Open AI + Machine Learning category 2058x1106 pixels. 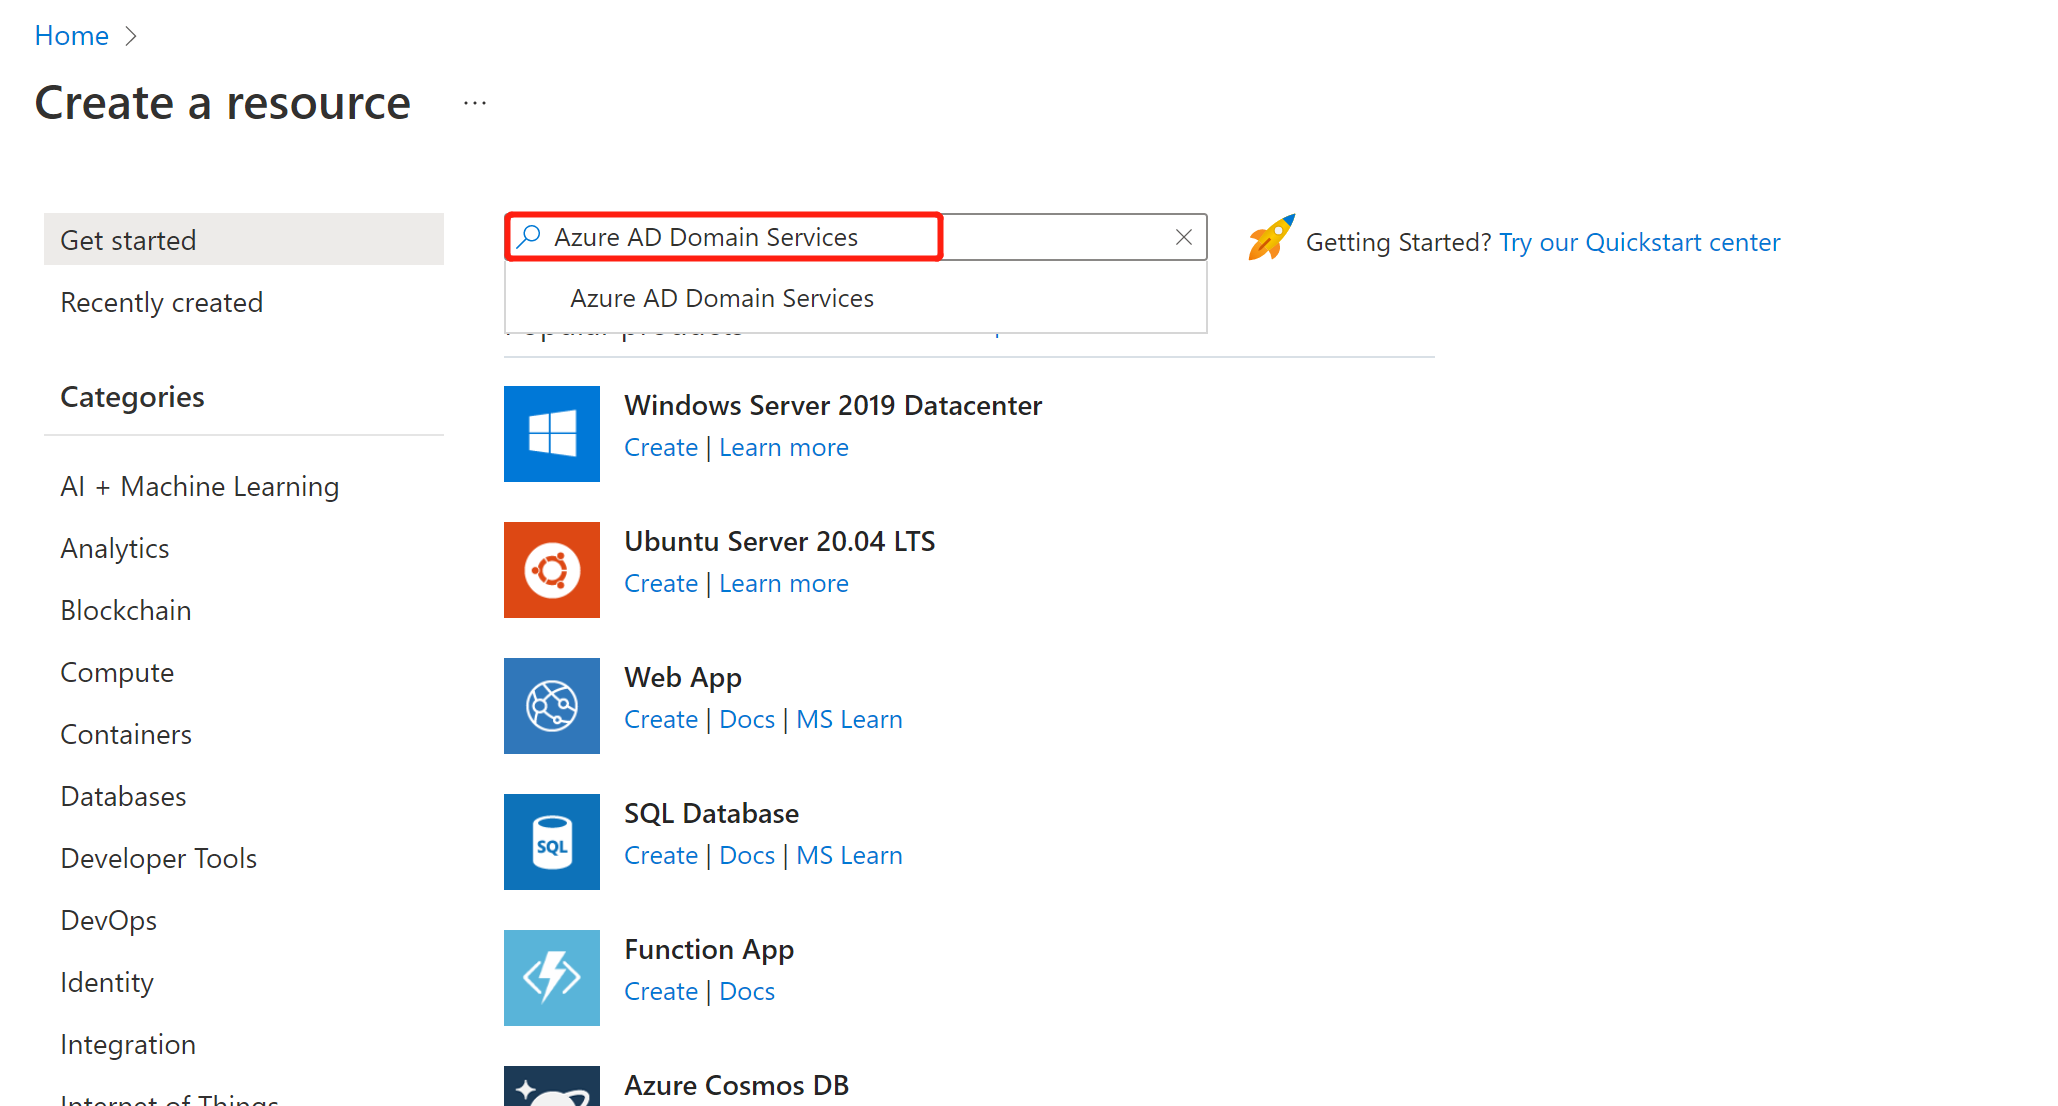[200, 486]
